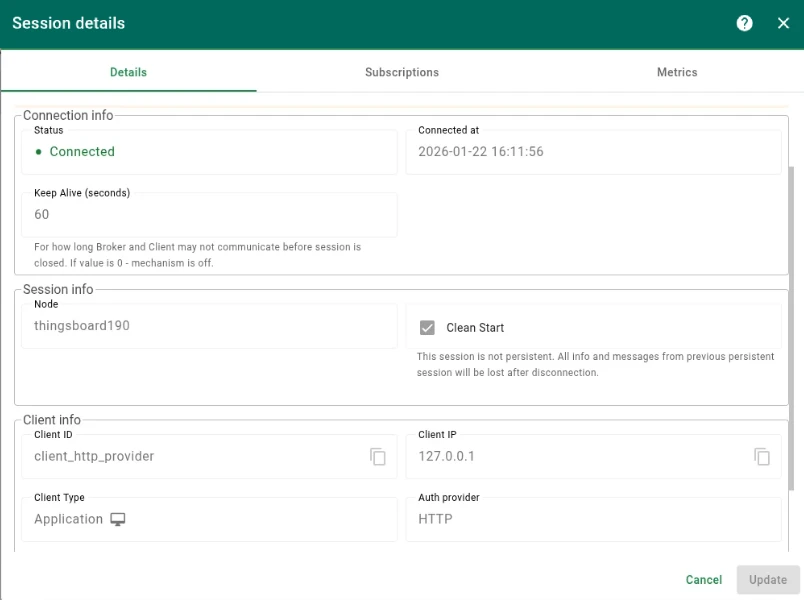Click the Client info section heading
The width and height of the screenshot is (804, 600).
[52, 420]
